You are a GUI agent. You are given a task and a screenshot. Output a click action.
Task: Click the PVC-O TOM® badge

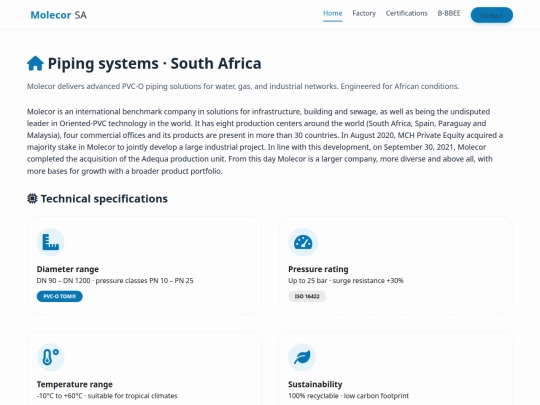tap(60, 297)
